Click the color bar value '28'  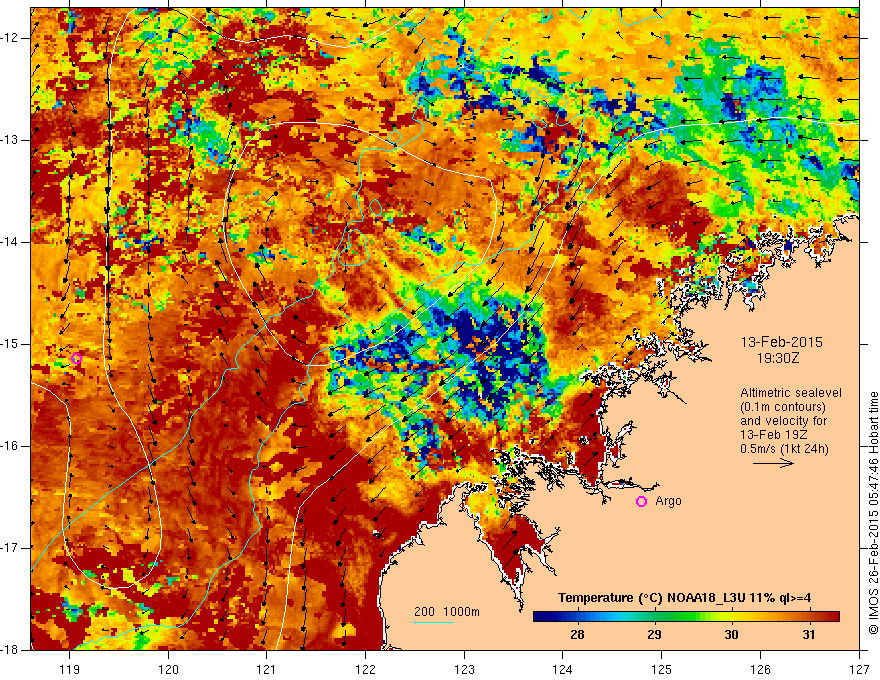point(577,635)
